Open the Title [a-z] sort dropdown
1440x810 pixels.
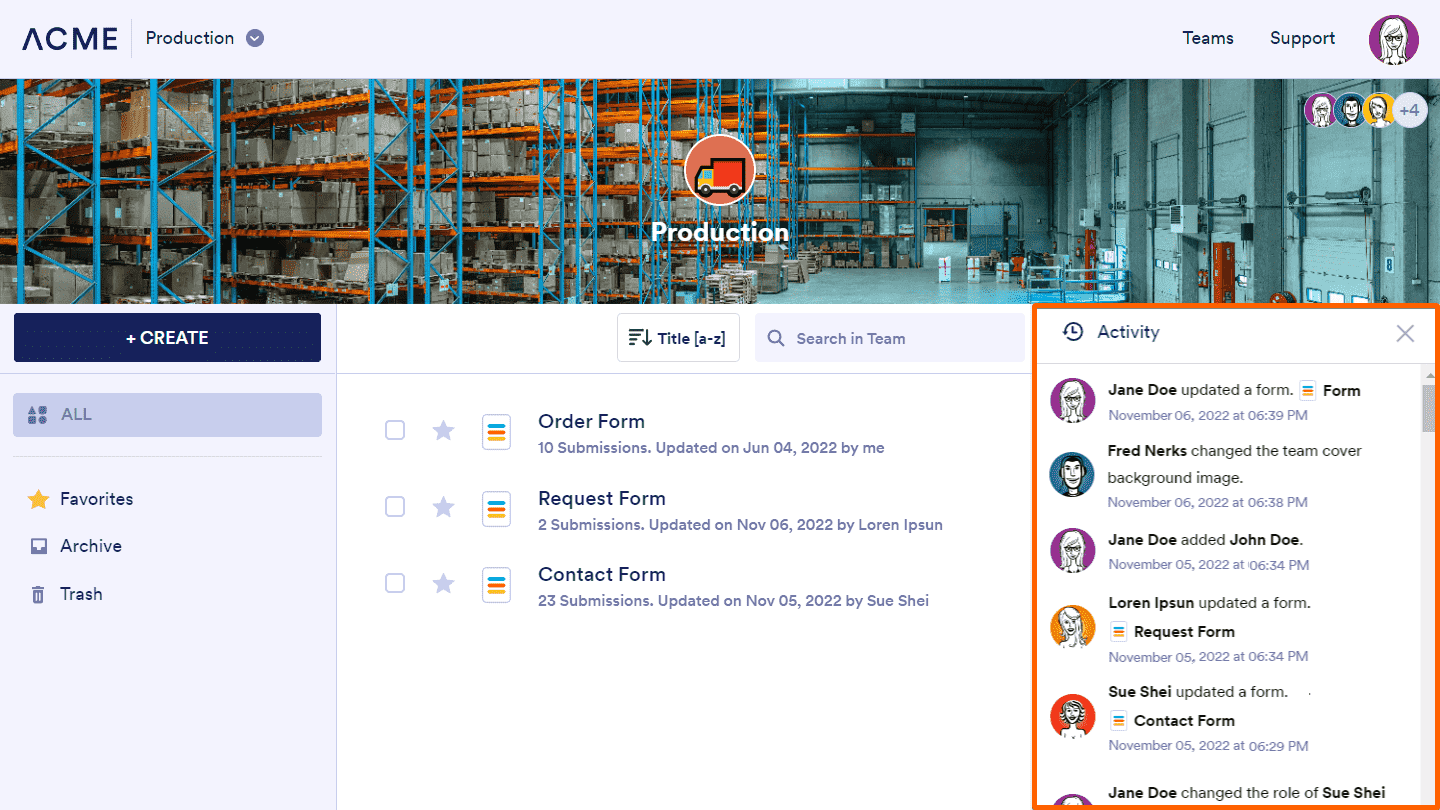coord(678,338)
